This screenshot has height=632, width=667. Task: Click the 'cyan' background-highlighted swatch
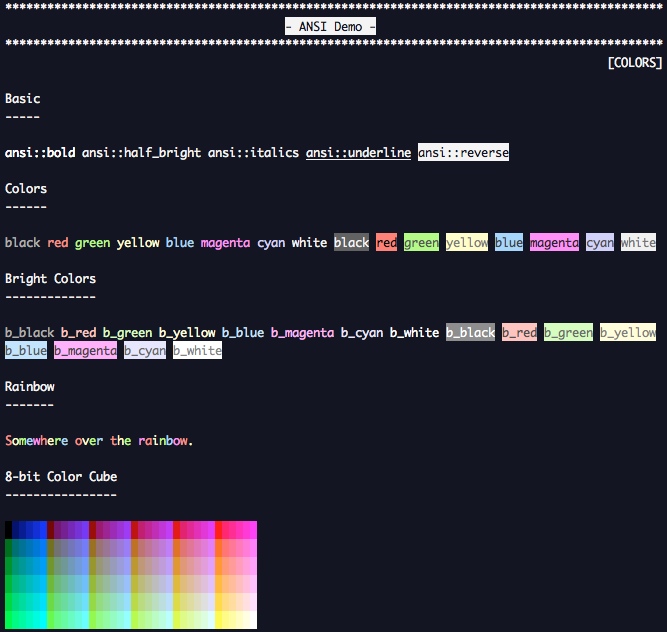tap(600, 242)
